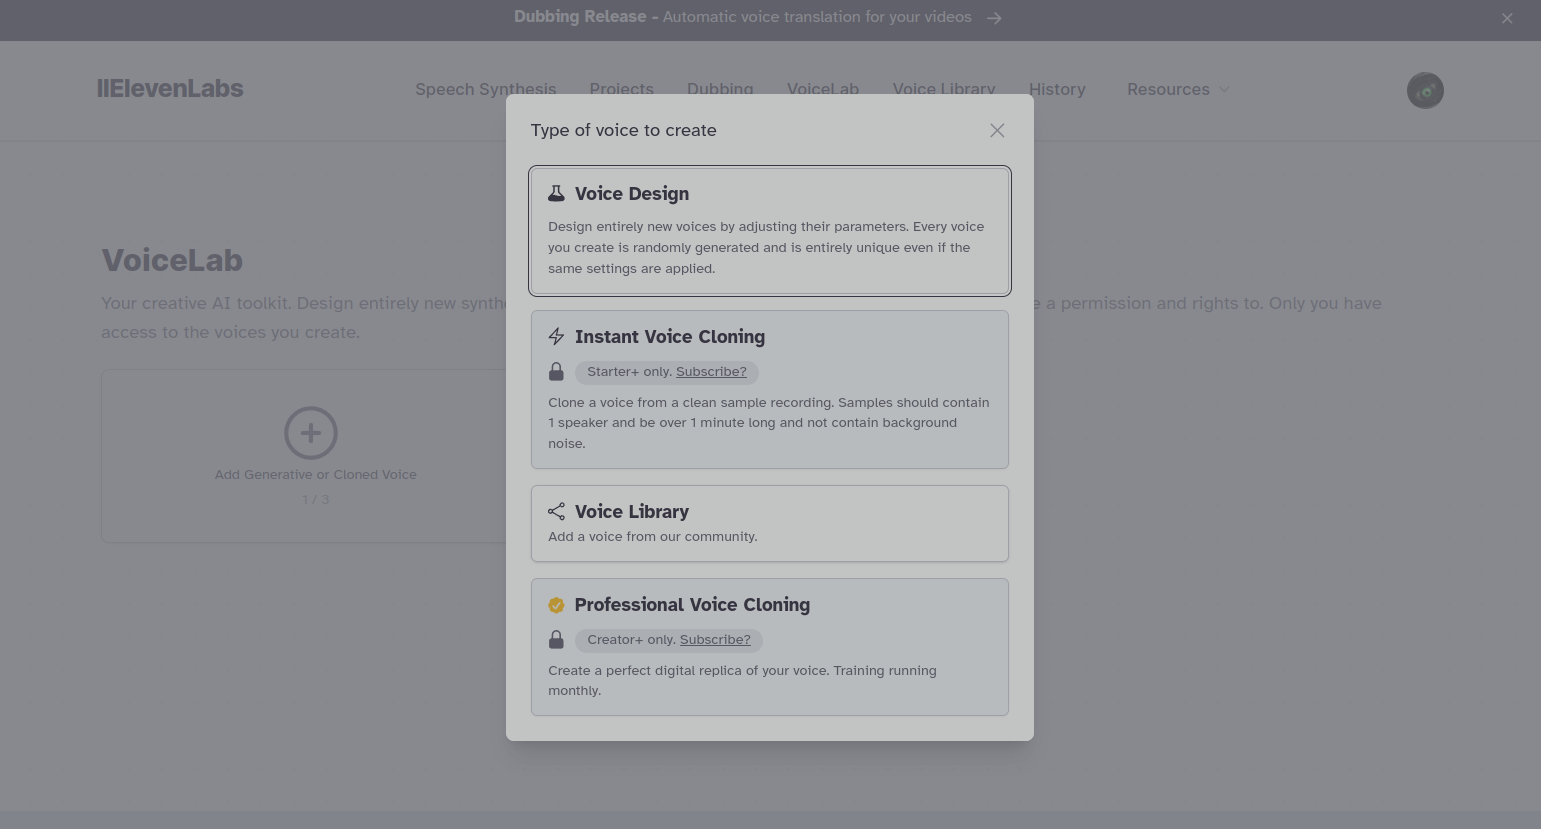
Task: Click Add Generative or Cloned Voice label
Action: pos(316,475)
